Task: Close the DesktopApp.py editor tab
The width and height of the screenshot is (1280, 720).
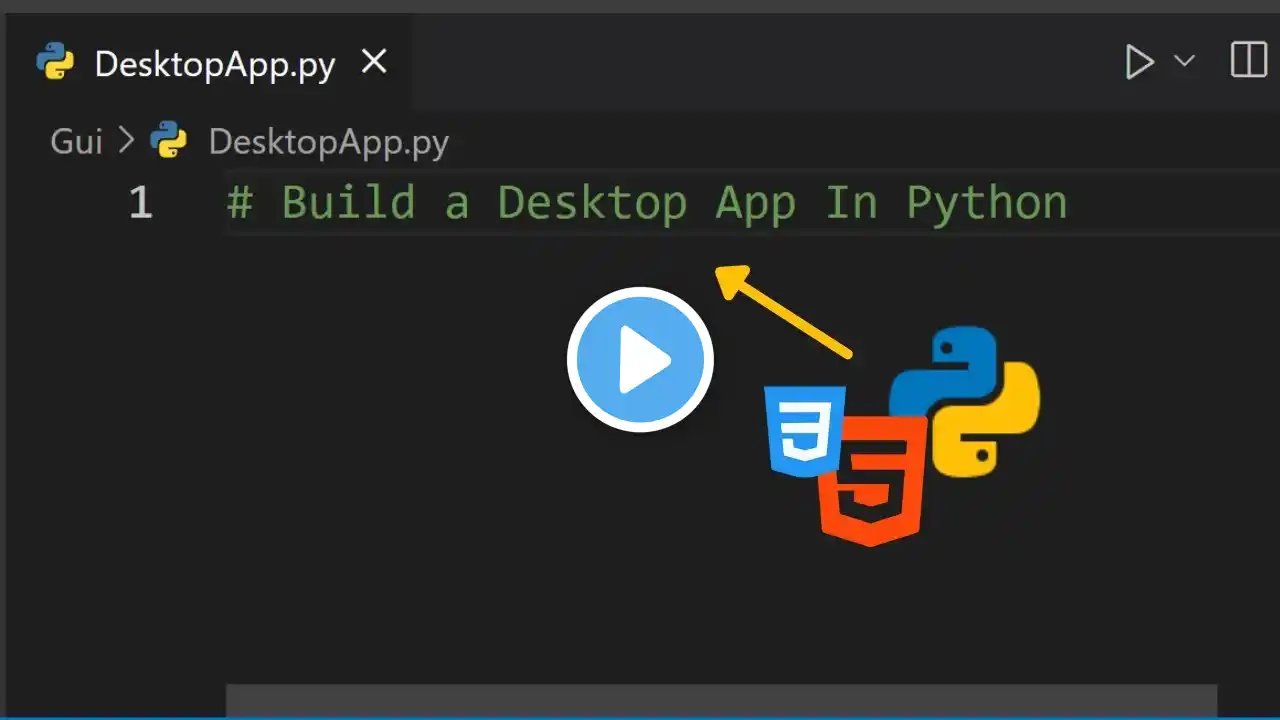Action: [x=374, y=62]
